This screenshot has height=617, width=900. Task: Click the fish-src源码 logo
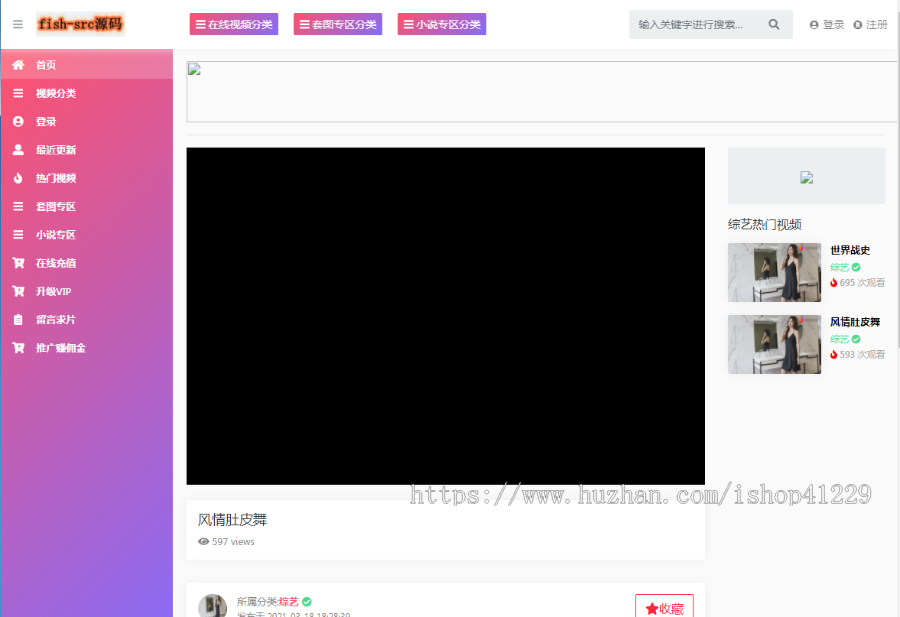tap(80, 24)
